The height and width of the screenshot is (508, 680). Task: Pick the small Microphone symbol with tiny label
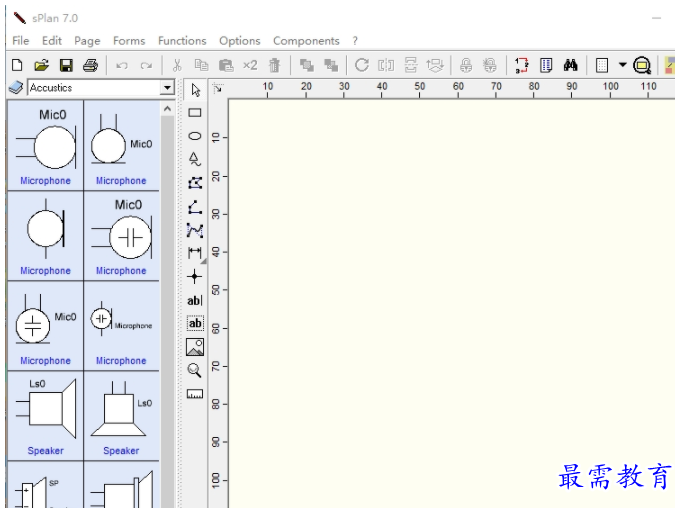tap(121, 325)
